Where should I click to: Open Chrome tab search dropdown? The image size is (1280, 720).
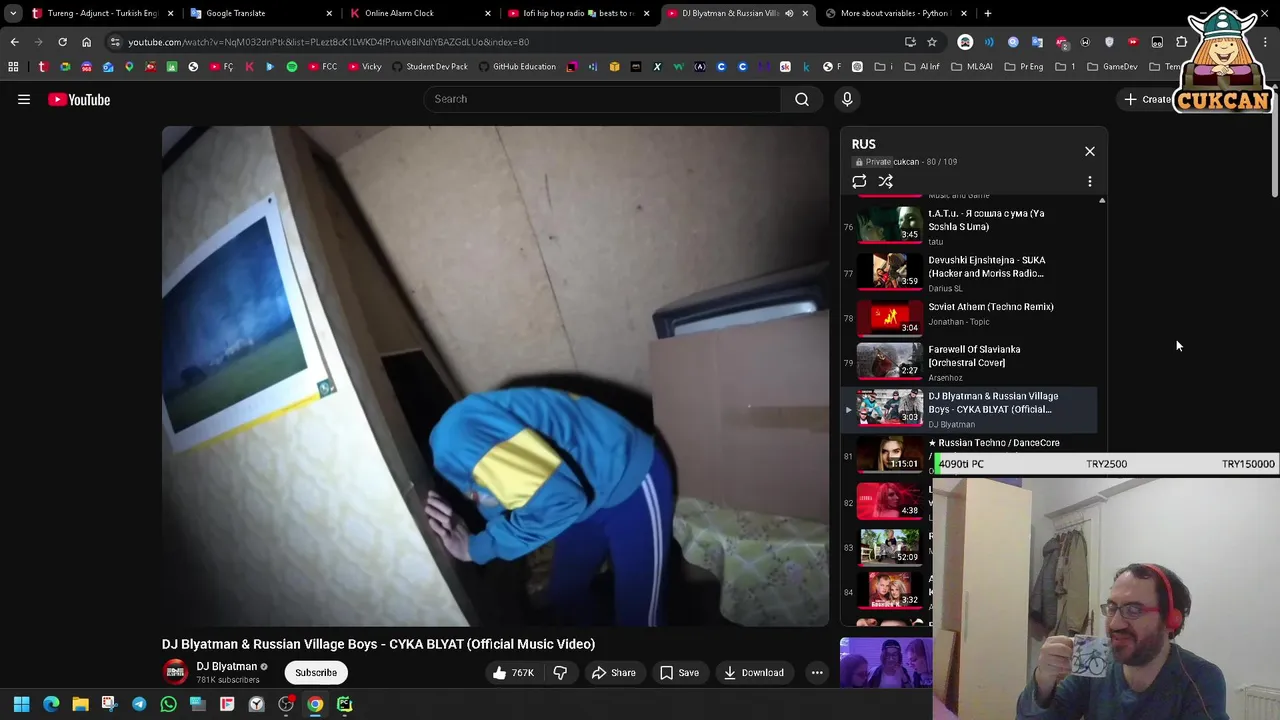tap(13, 13)
